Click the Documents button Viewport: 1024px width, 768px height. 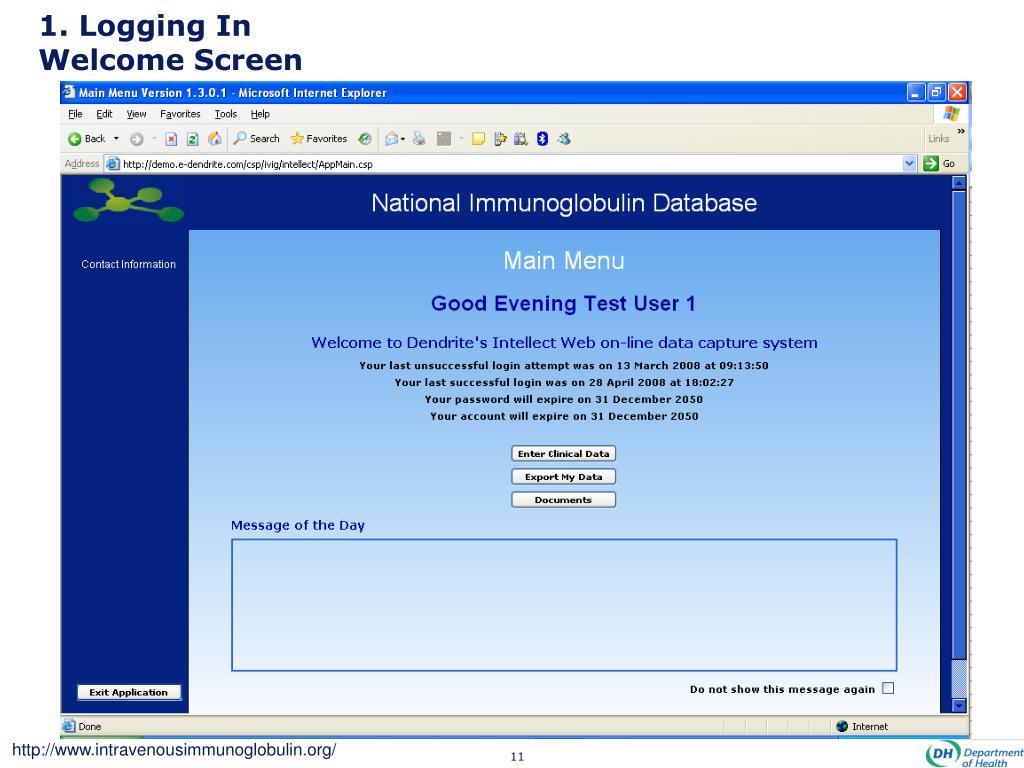[x=563, y=500]
